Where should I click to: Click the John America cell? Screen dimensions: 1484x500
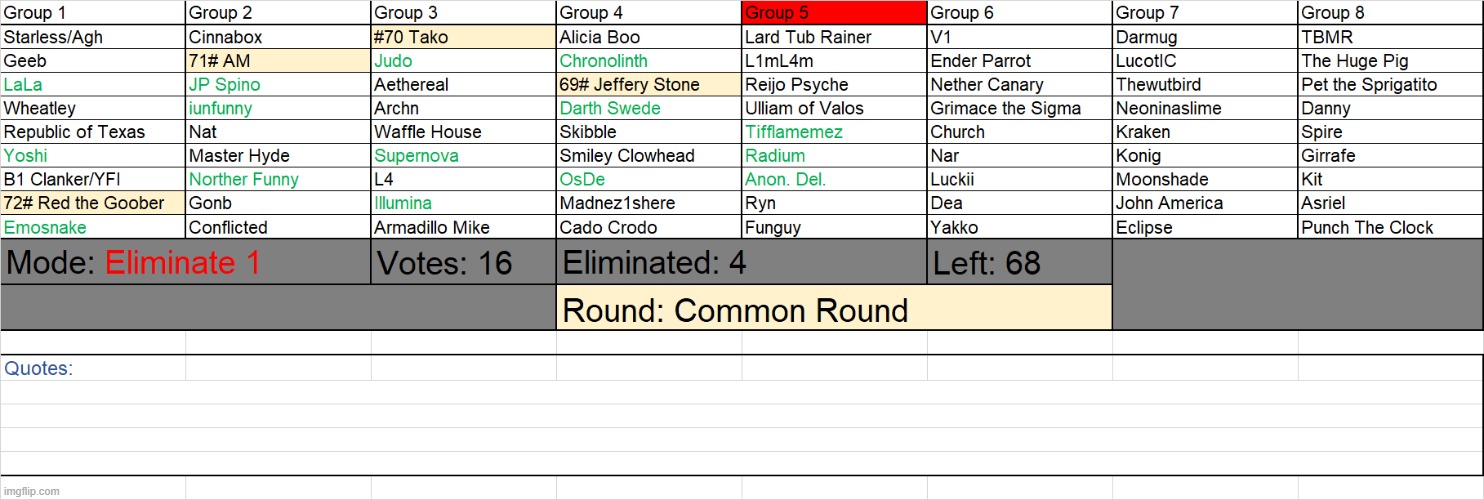point(1169,203)
